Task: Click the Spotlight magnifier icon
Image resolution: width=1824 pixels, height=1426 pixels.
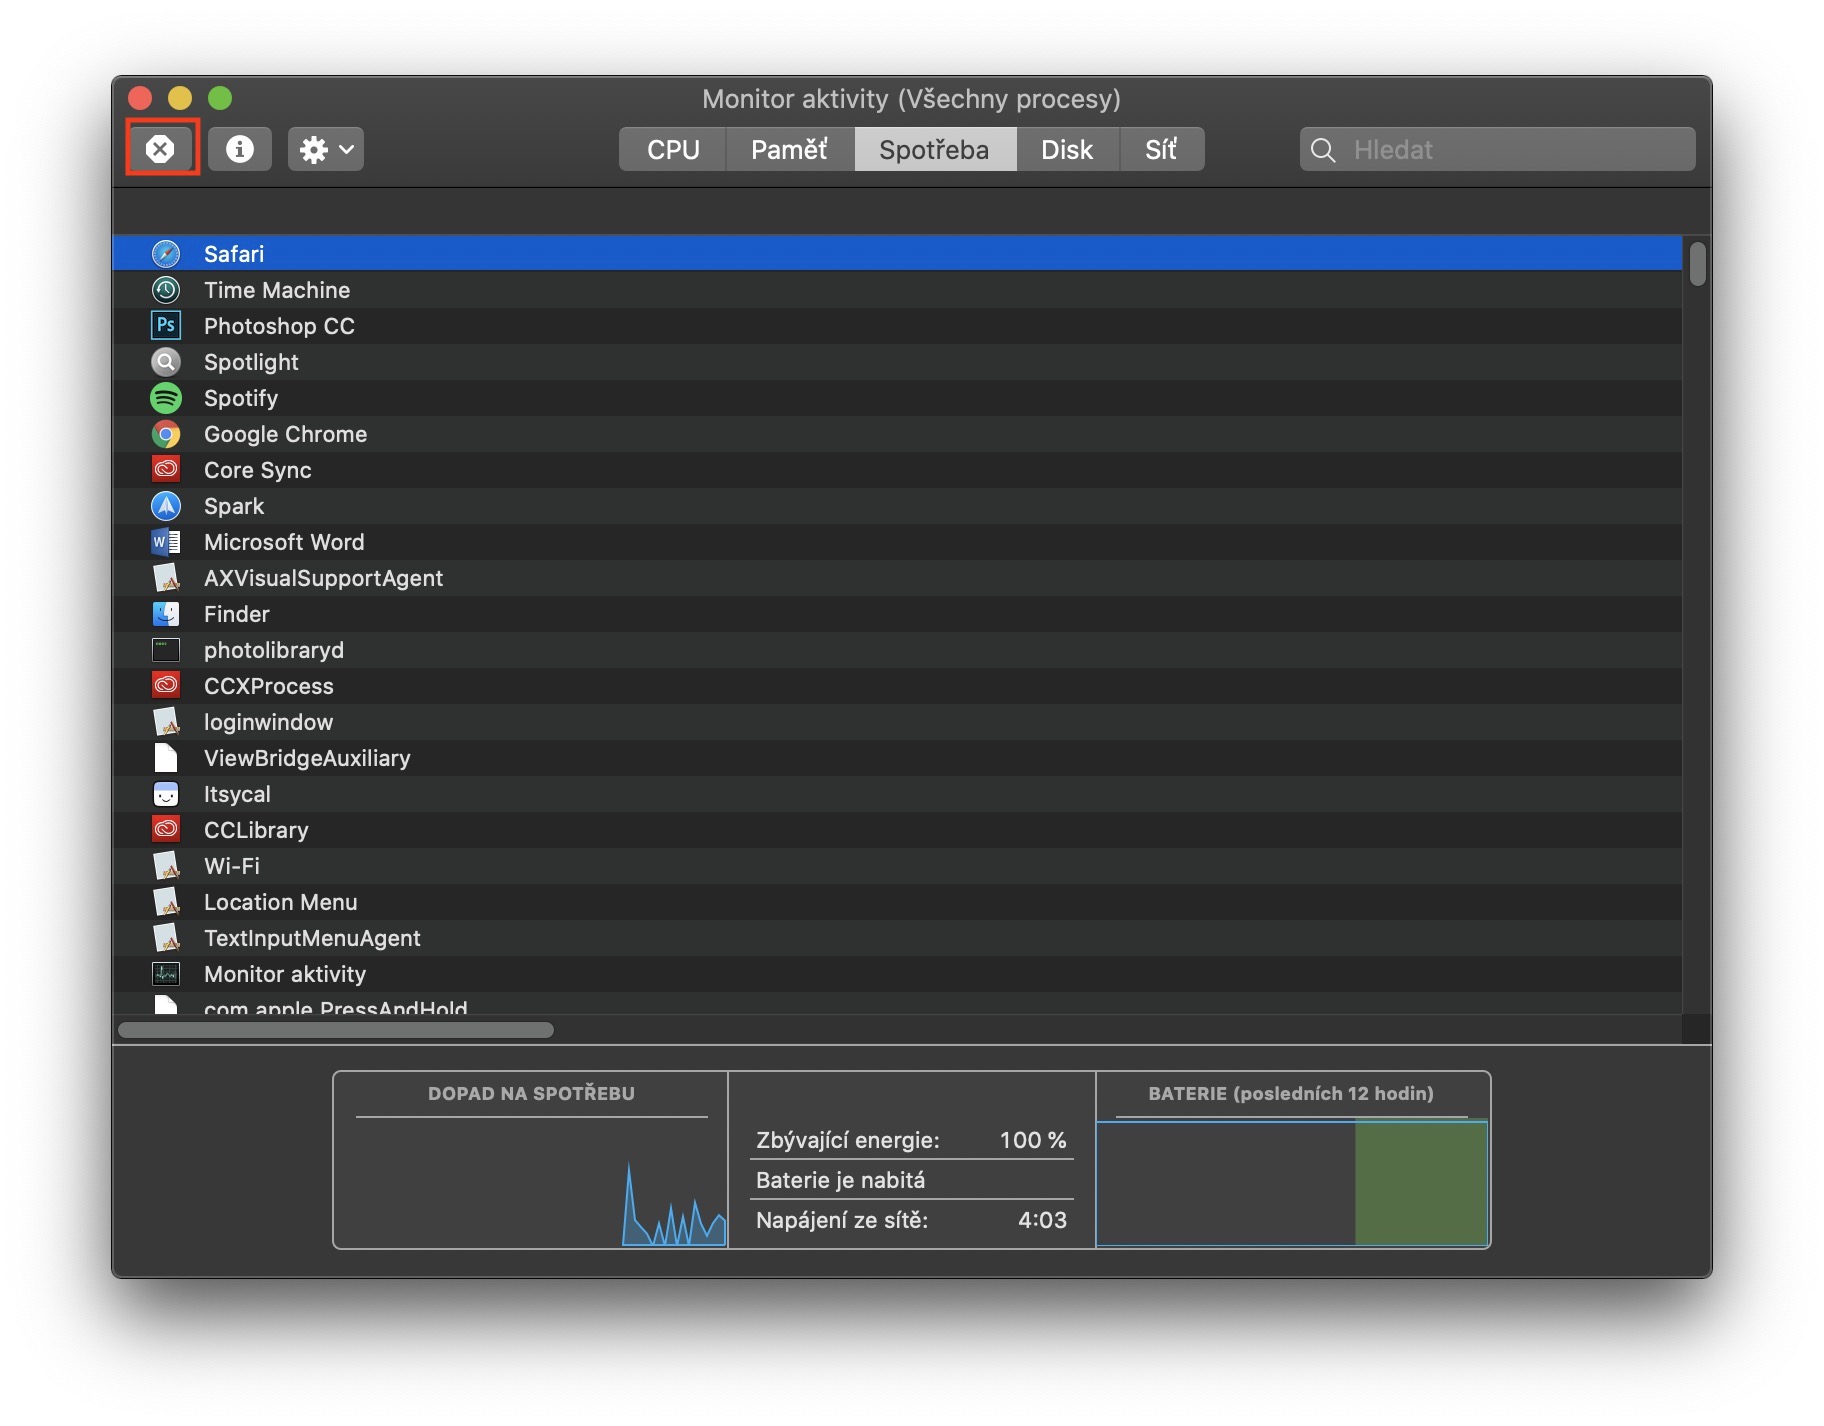Action: click(166, 362)
